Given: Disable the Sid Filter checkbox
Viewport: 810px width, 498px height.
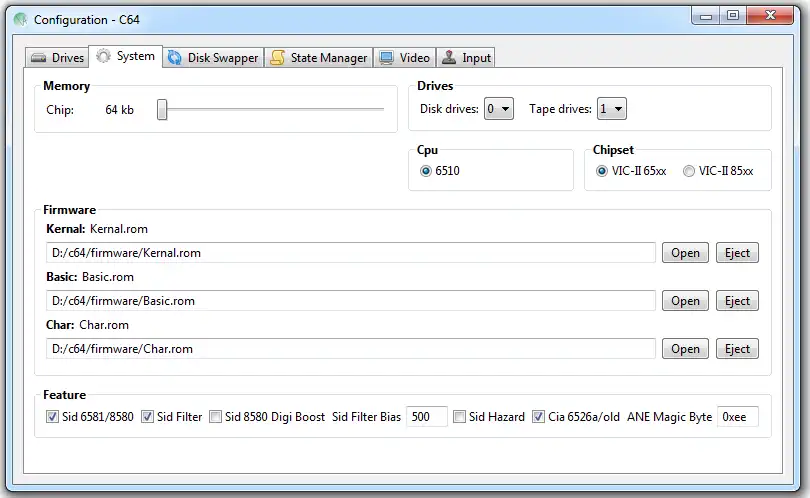Looking at the screenshot, I should pyautogui.click(x=147, y=416).
